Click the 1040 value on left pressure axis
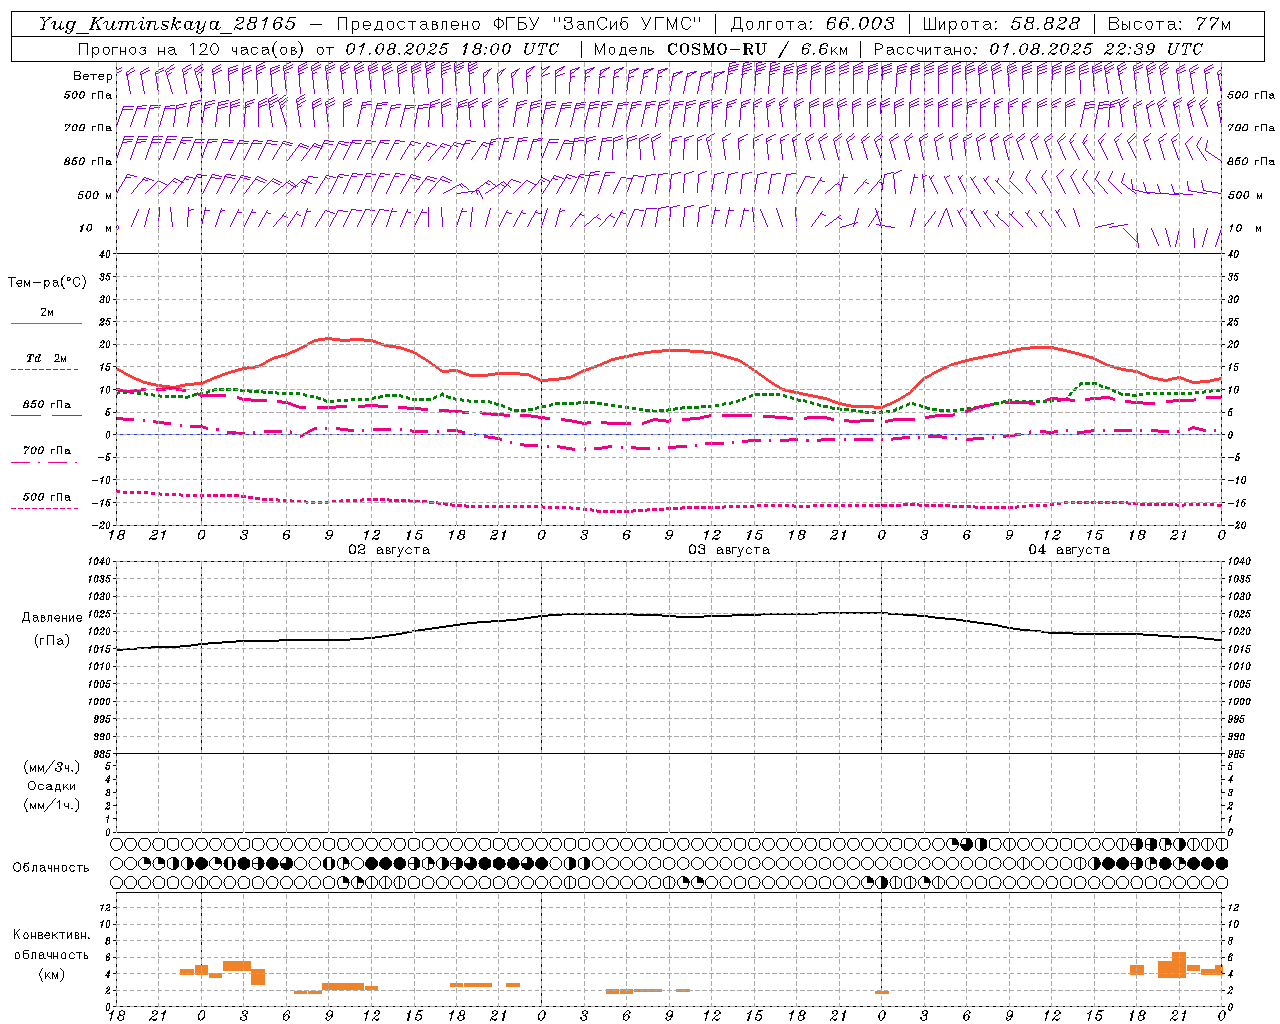 point(97,562)
